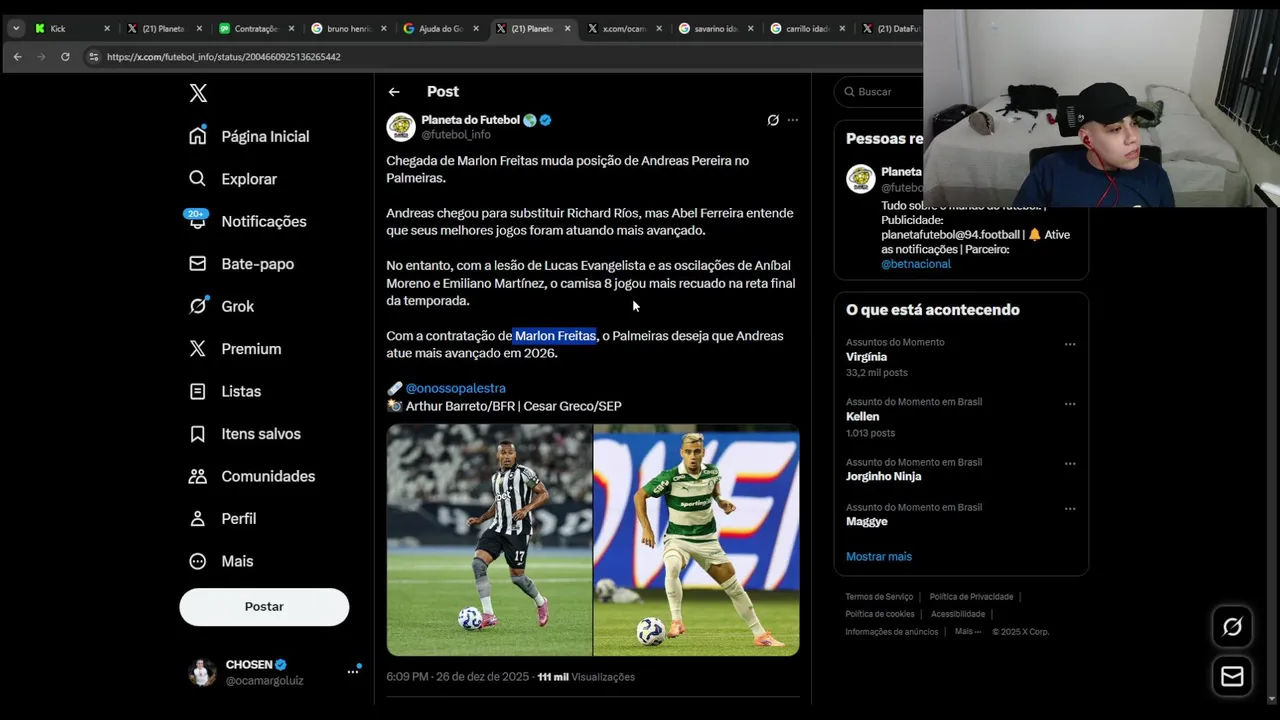Viewport: 1280px width, 720px height.
Task: Open Planeta do Futebol author profile
Action: 470,120
